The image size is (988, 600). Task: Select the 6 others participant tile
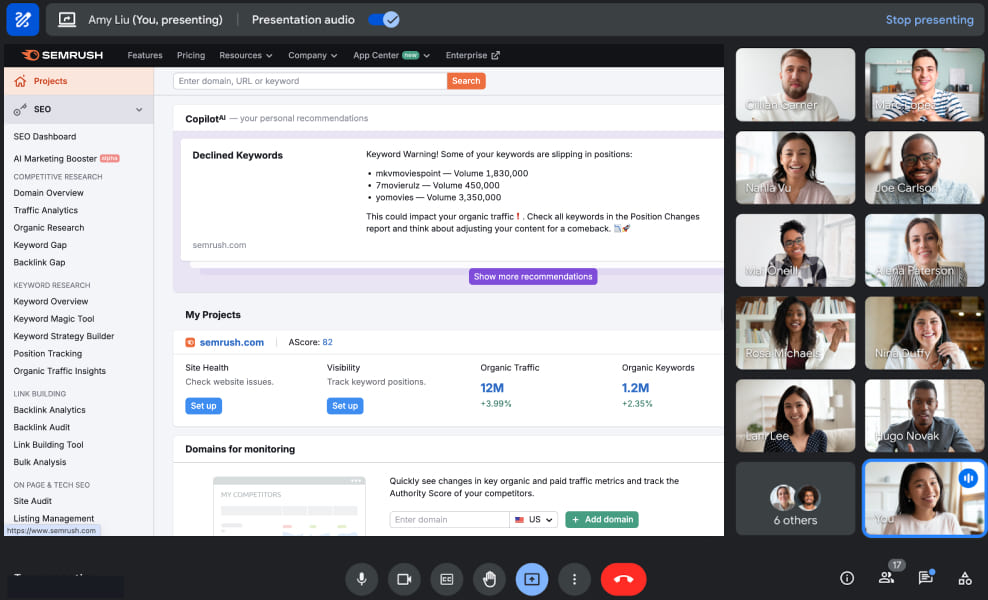click(795, 499)
